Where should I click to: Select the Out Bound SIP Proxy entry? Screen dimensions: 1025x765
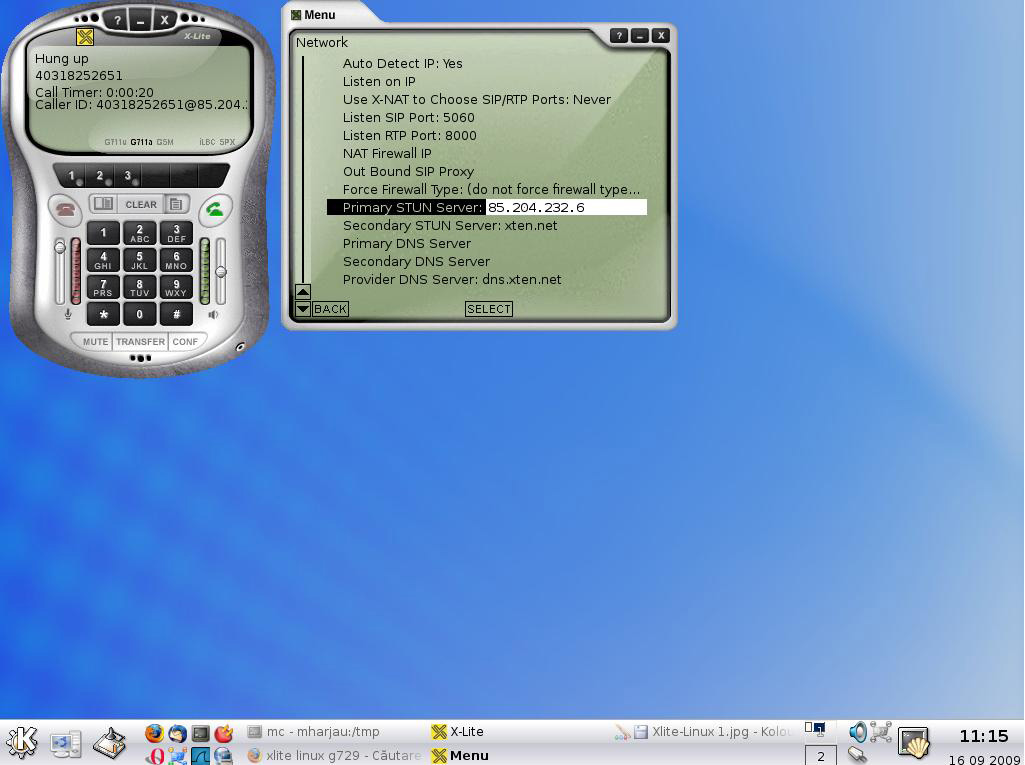click(409, 171)
